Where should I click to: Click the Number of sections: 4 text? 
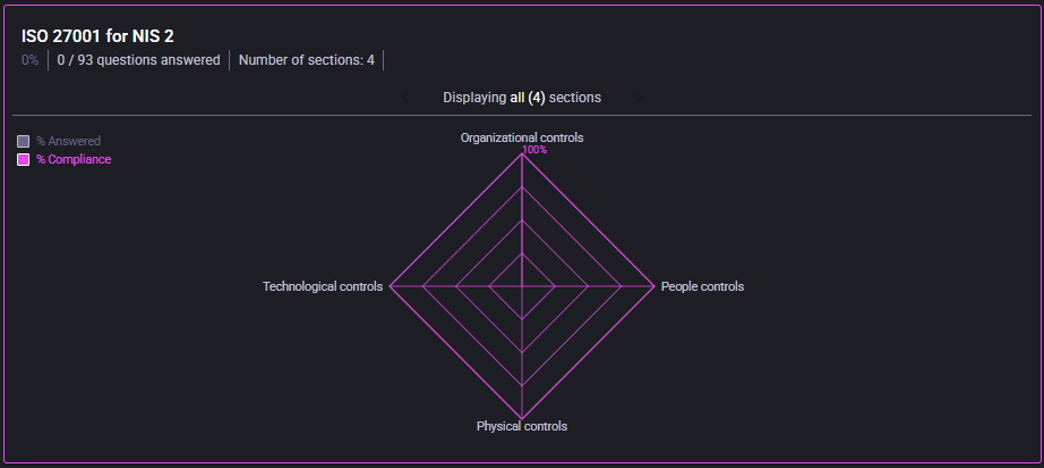tap(306, 60)
